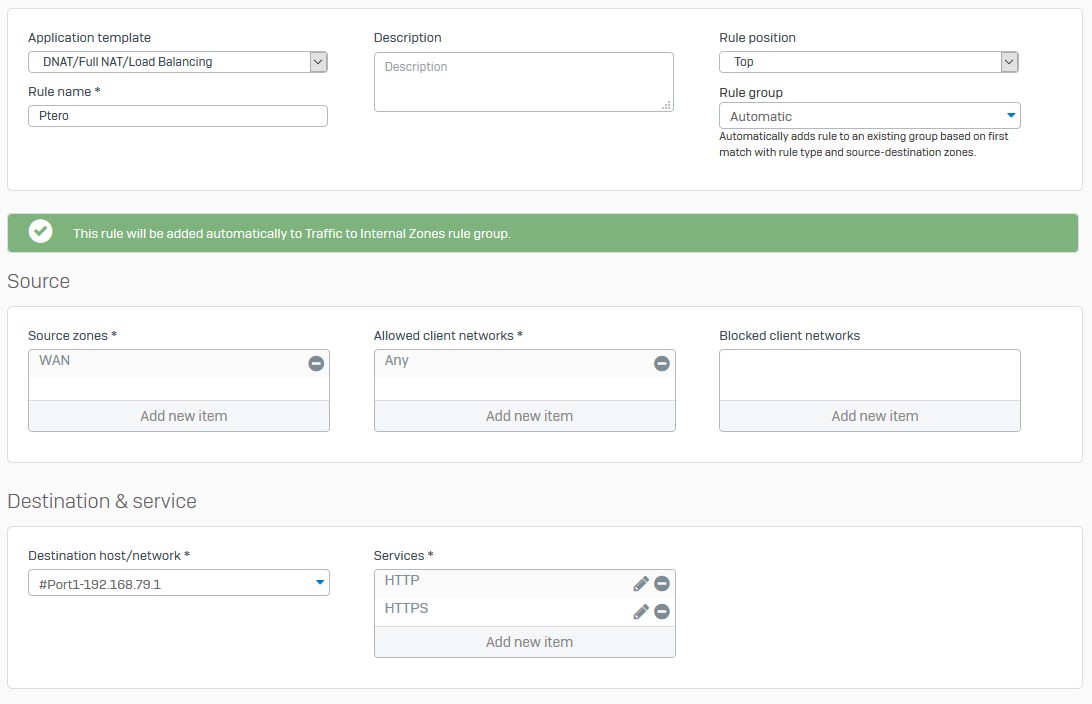Select the WAN entry in Source zones

[x=160, y=362]
